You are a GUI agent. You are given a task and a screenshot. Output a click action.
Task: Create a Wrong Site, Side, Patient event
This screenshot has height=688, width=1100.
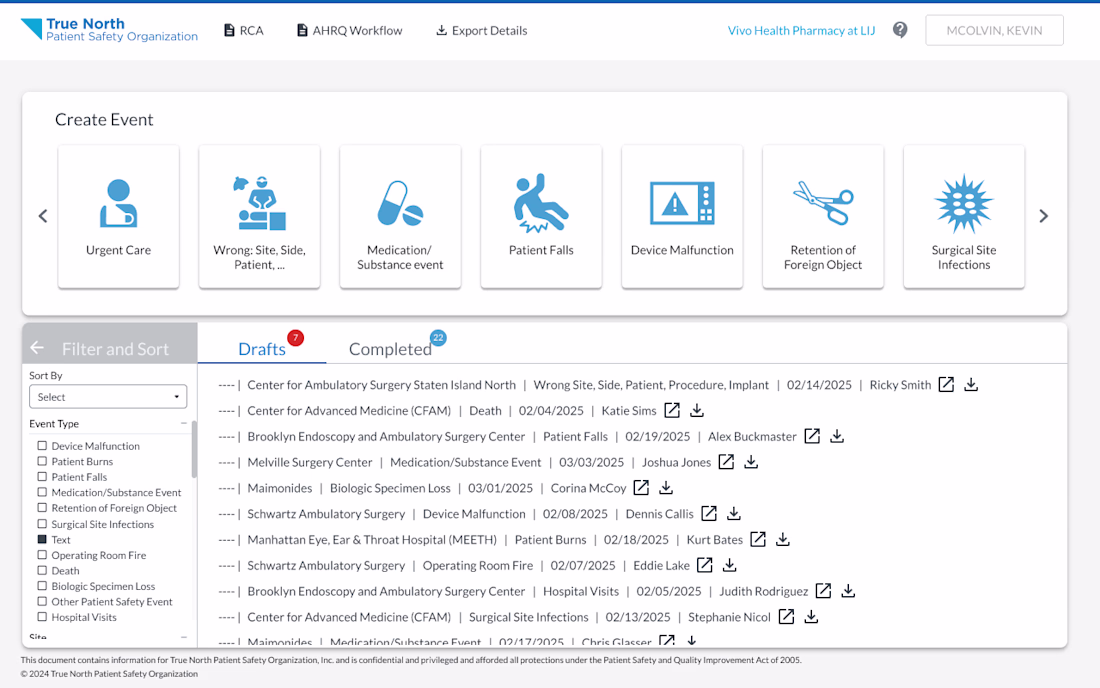[260, 216]
